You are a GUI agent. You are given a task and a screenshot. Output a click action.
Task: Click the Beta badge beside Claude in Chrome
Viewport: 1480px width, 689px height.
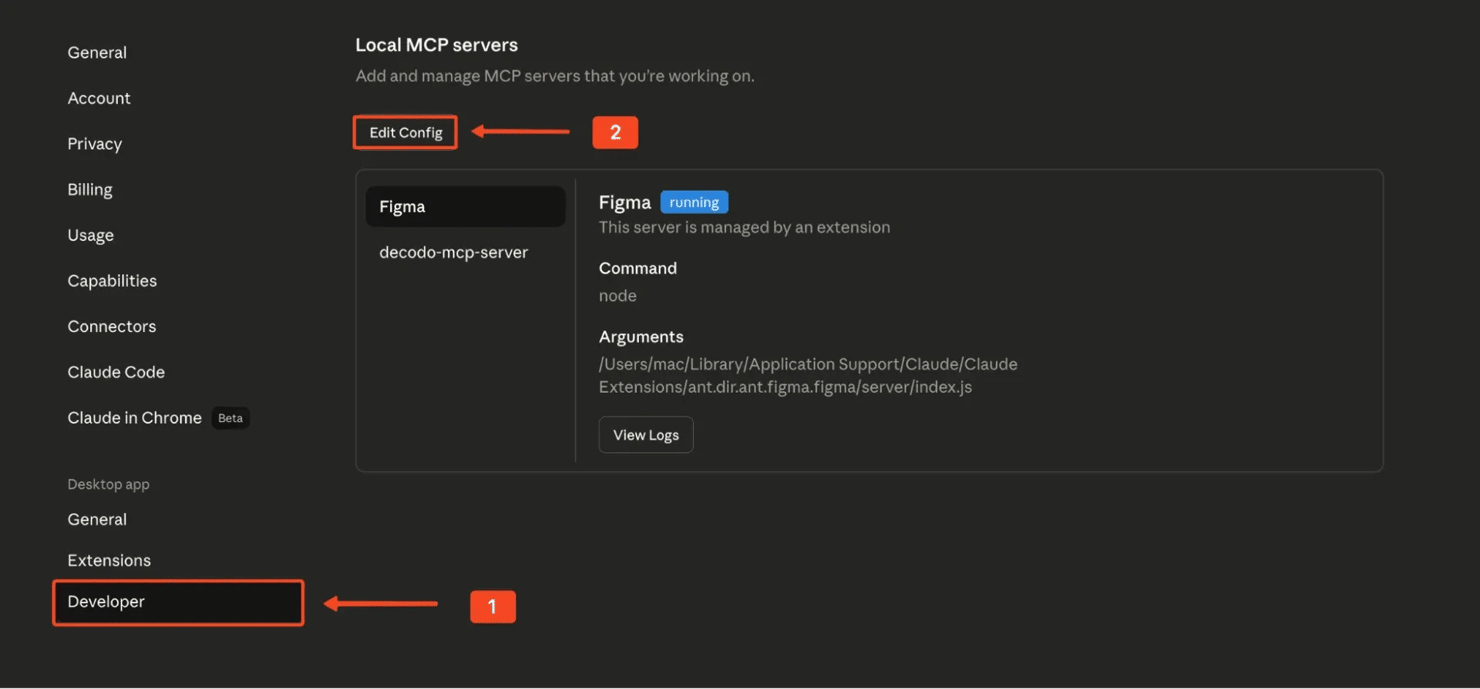tap(230, 418)
